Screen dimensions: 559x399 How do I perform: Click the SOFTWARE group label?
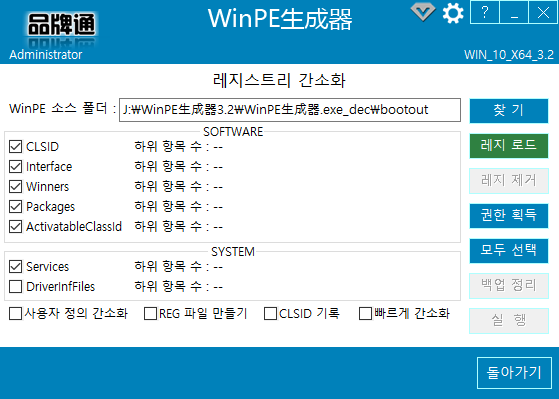(233, 132)
